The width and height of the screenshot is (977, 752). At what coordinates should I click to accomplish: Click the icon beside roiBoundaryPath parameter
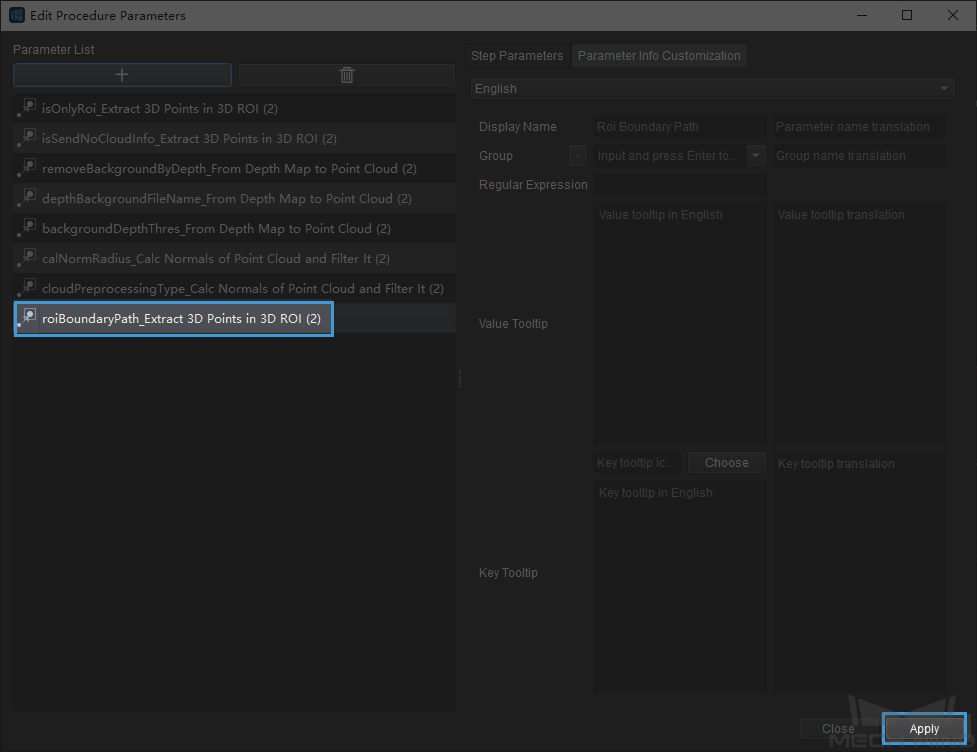[x=28, y=318]
